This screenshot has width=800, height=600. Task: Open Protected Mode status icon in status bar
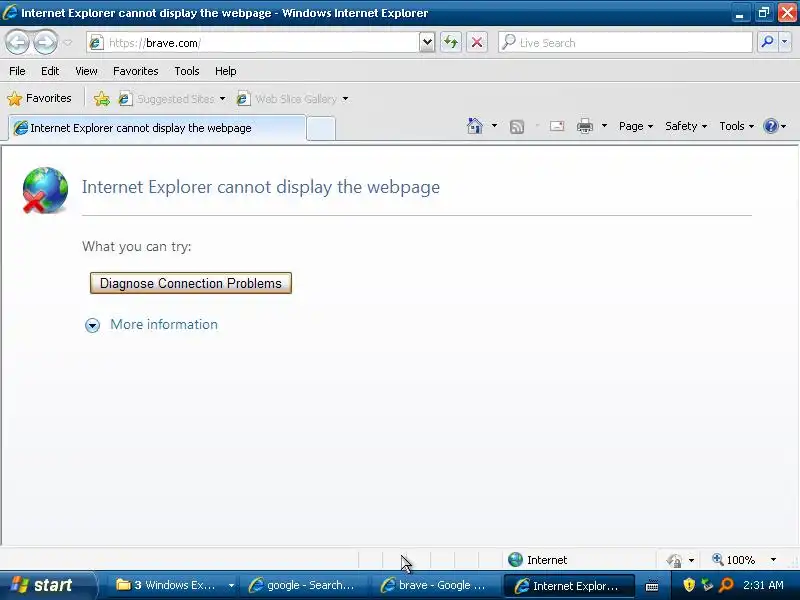point(674,560)
